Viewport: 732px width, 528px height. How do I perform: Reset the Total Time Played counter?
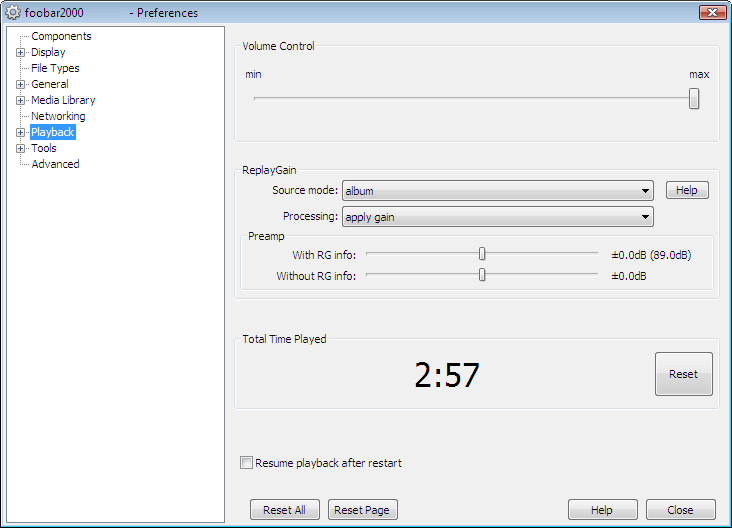point(683,374)
